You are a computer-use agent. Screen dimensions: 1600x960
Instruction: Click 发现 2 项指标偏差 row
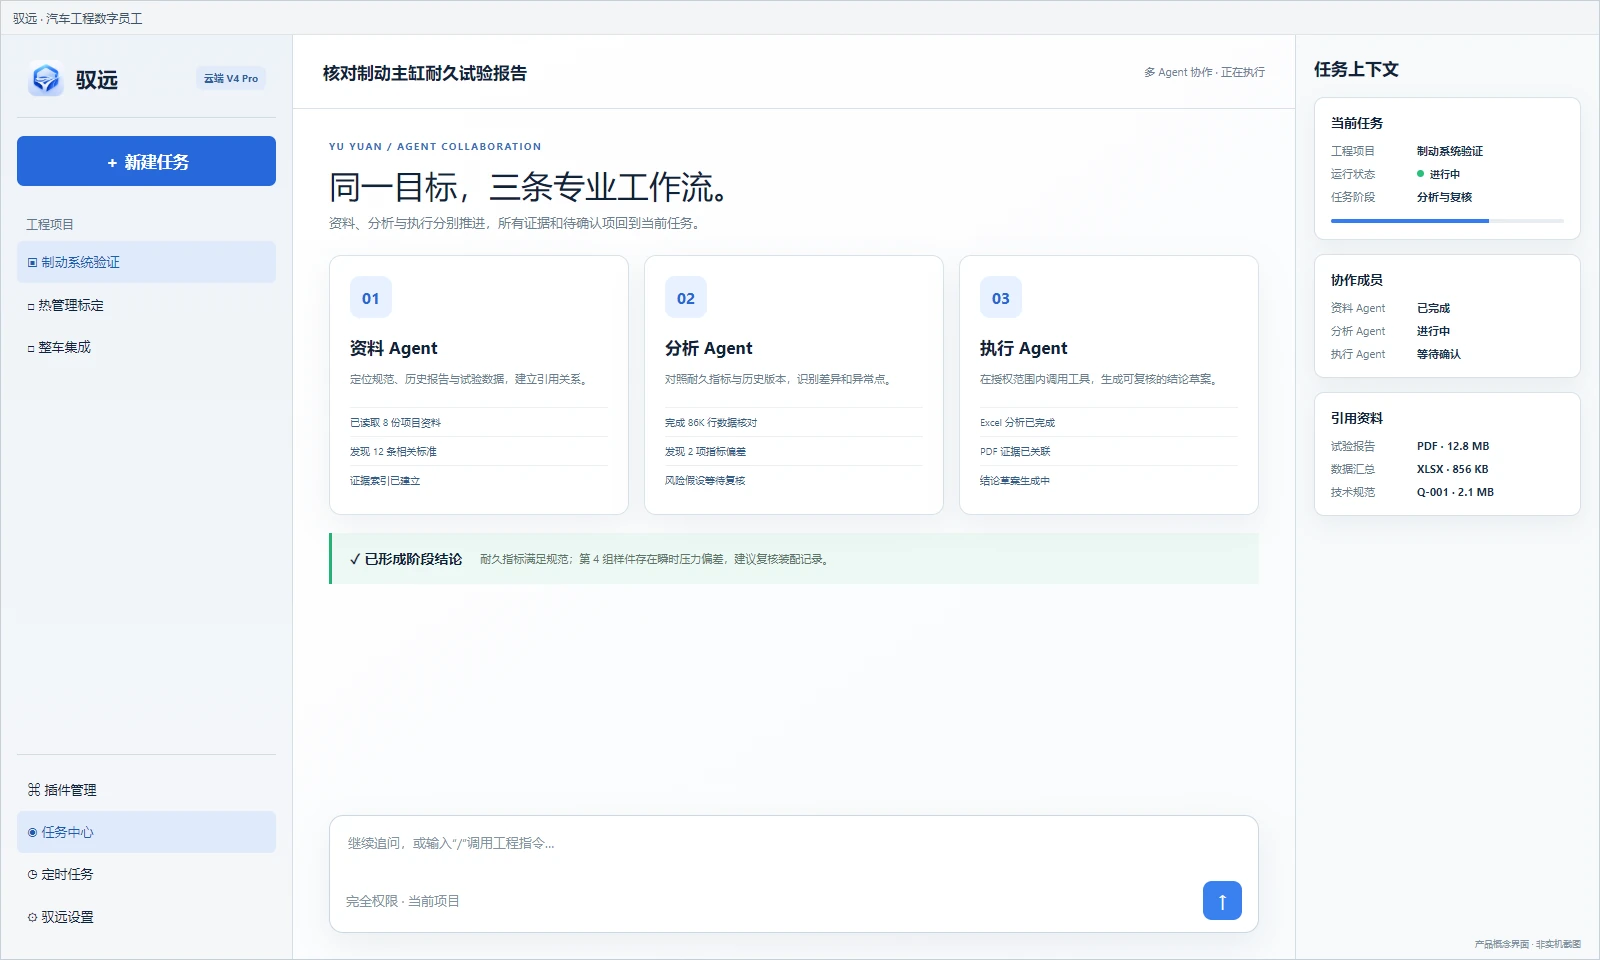(794, 451)
